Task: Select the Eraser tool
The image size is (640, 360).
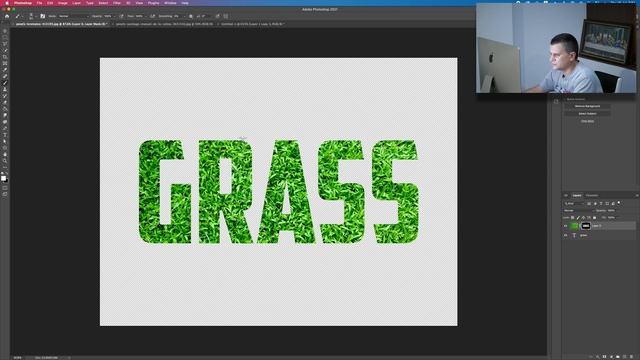Action: [x=5, y=102]
